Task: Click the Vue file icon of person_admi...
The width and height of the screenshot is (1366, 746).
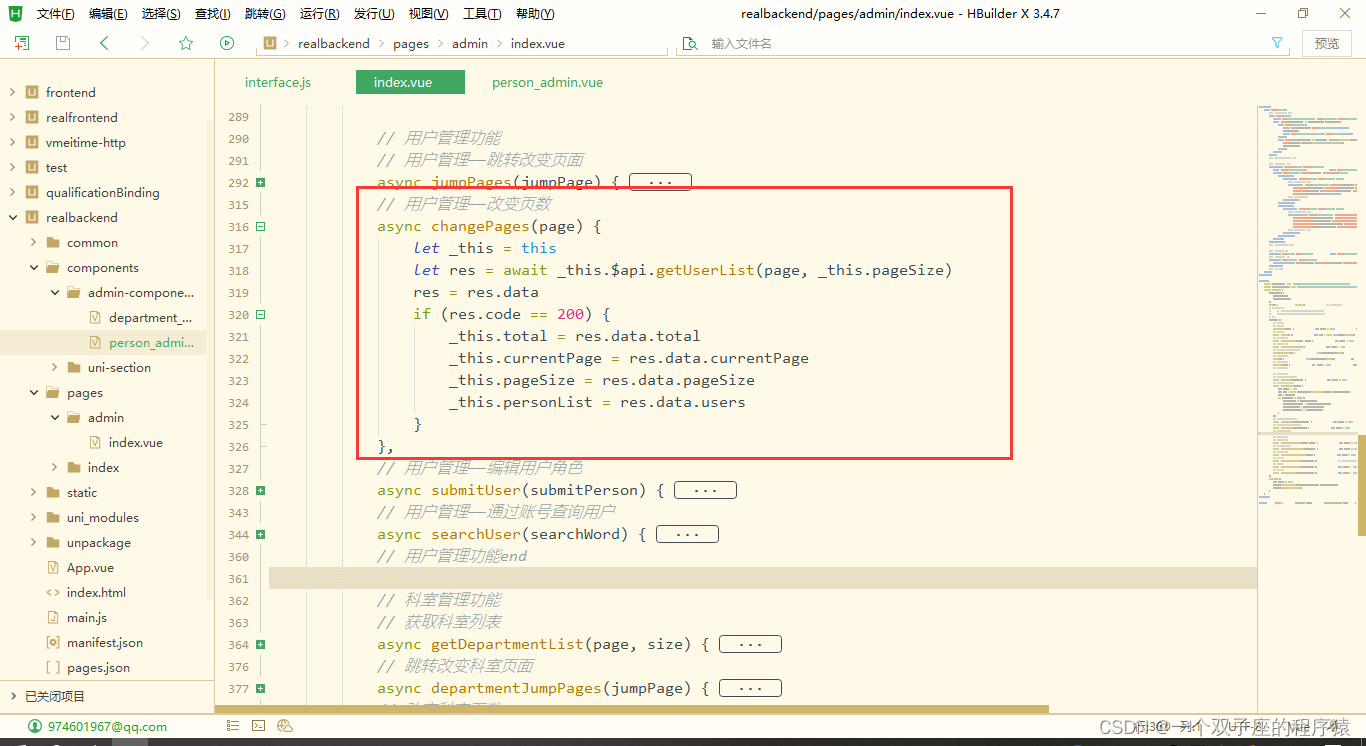Action: 95,343
